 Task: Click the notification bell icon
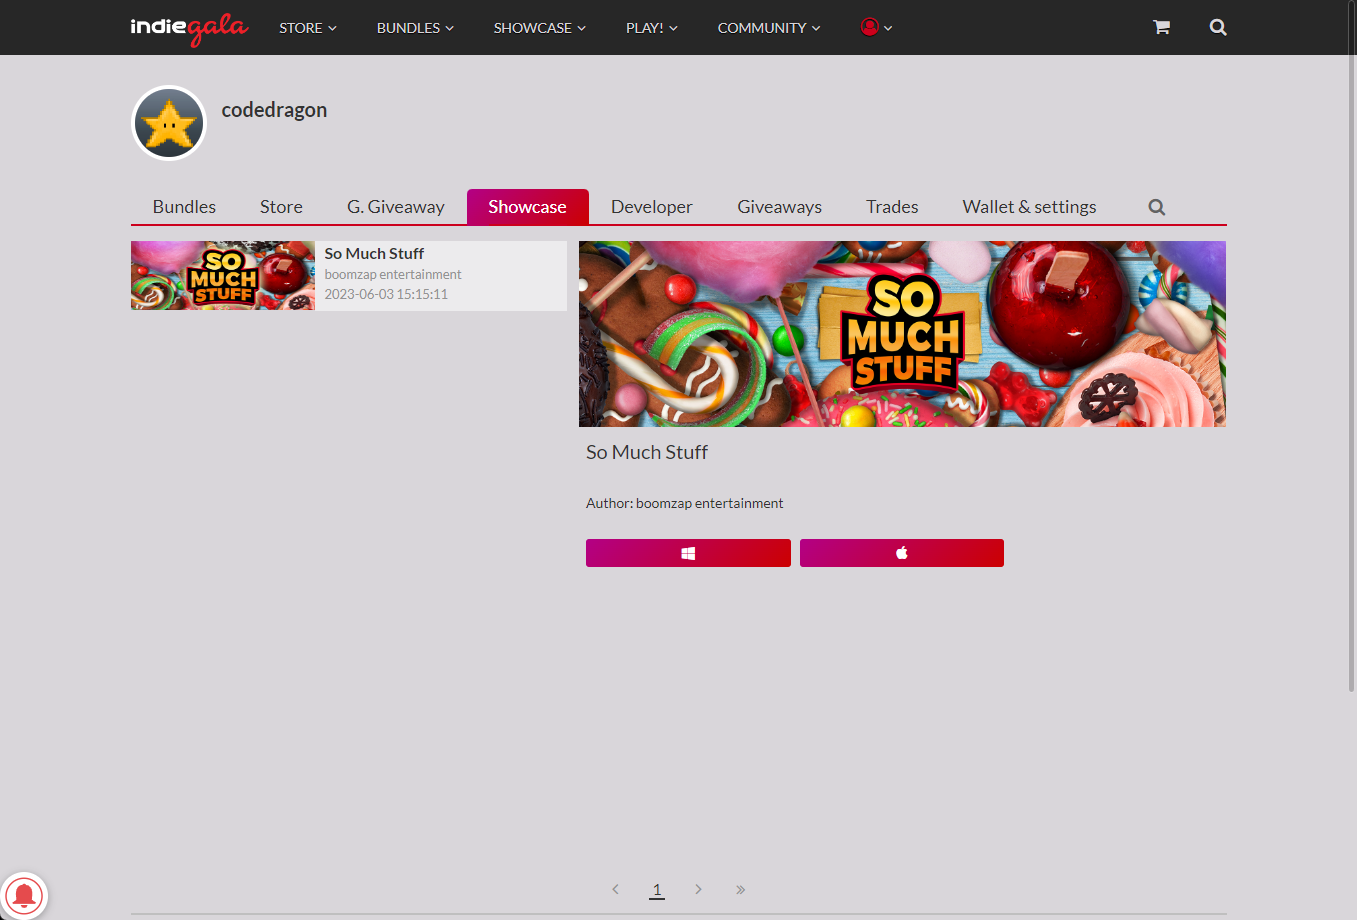click(24, 895)
